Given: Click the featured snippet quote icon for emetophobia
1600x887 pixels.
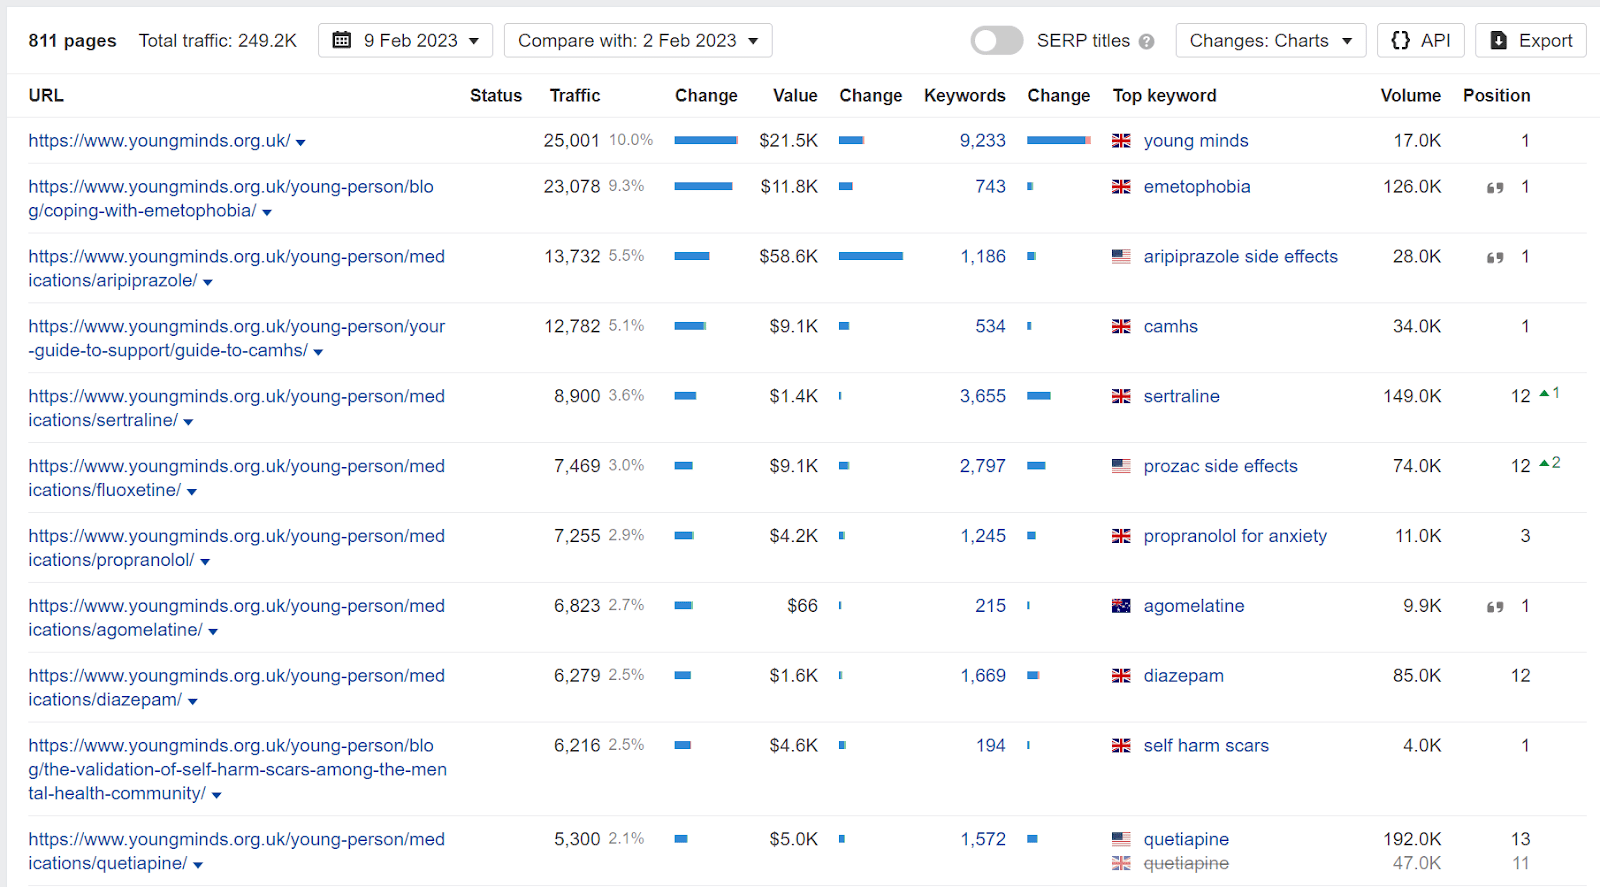Looking at the screenshot, I should [x=1495, y=188].
